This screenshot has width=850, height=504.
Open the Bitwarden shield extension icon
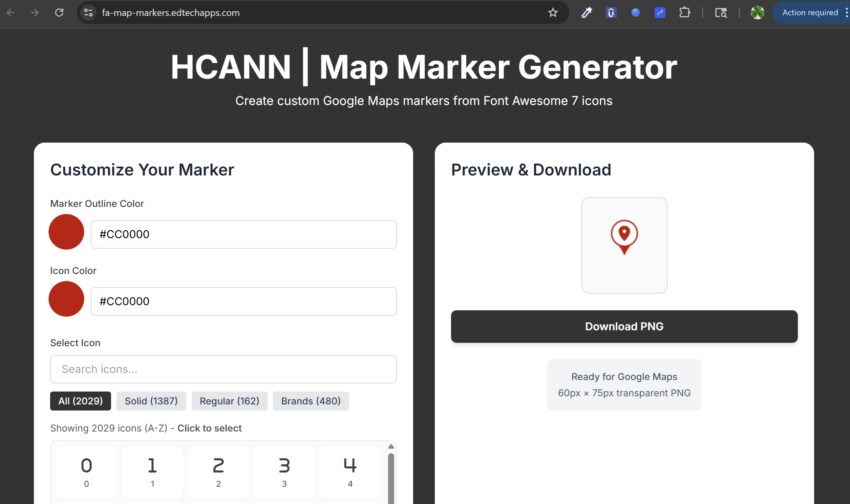coord(611,12)
